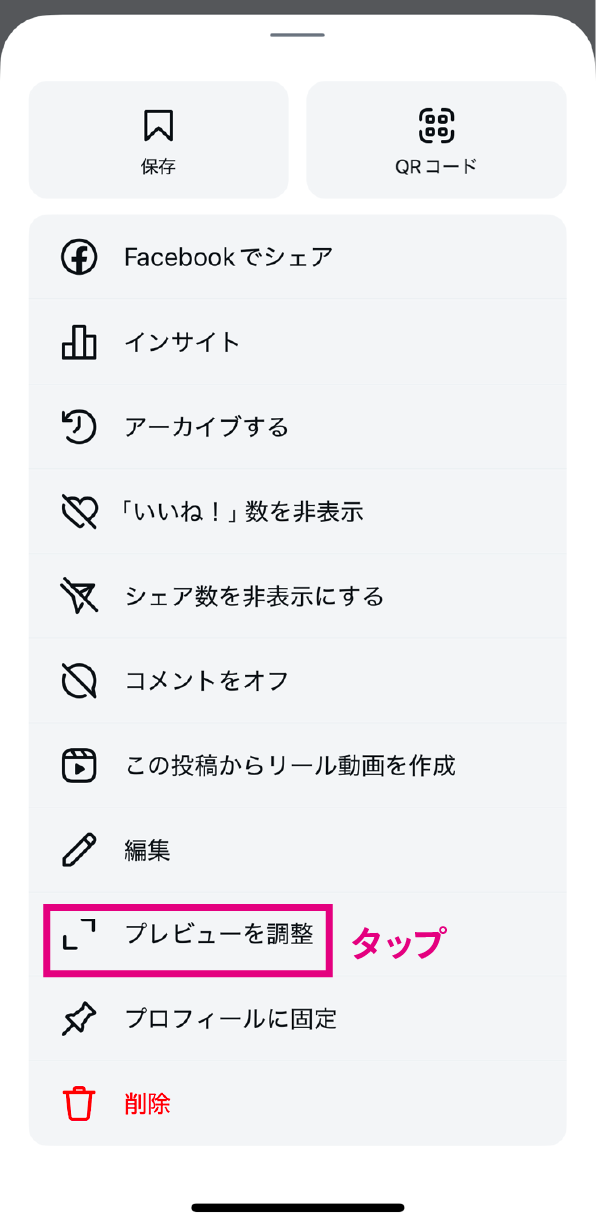Screen dimensions: 596x1225
Task: Tap the bookmark save icon
Action: click(x=158, y=125)
